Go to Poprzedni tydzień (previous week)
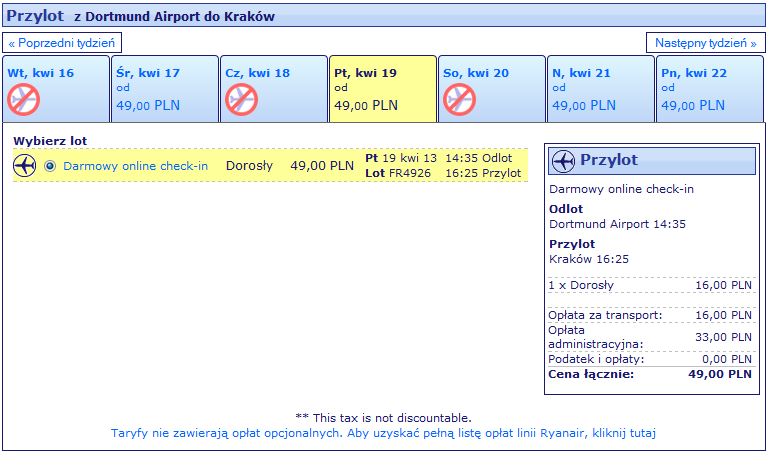 [62, 43]
